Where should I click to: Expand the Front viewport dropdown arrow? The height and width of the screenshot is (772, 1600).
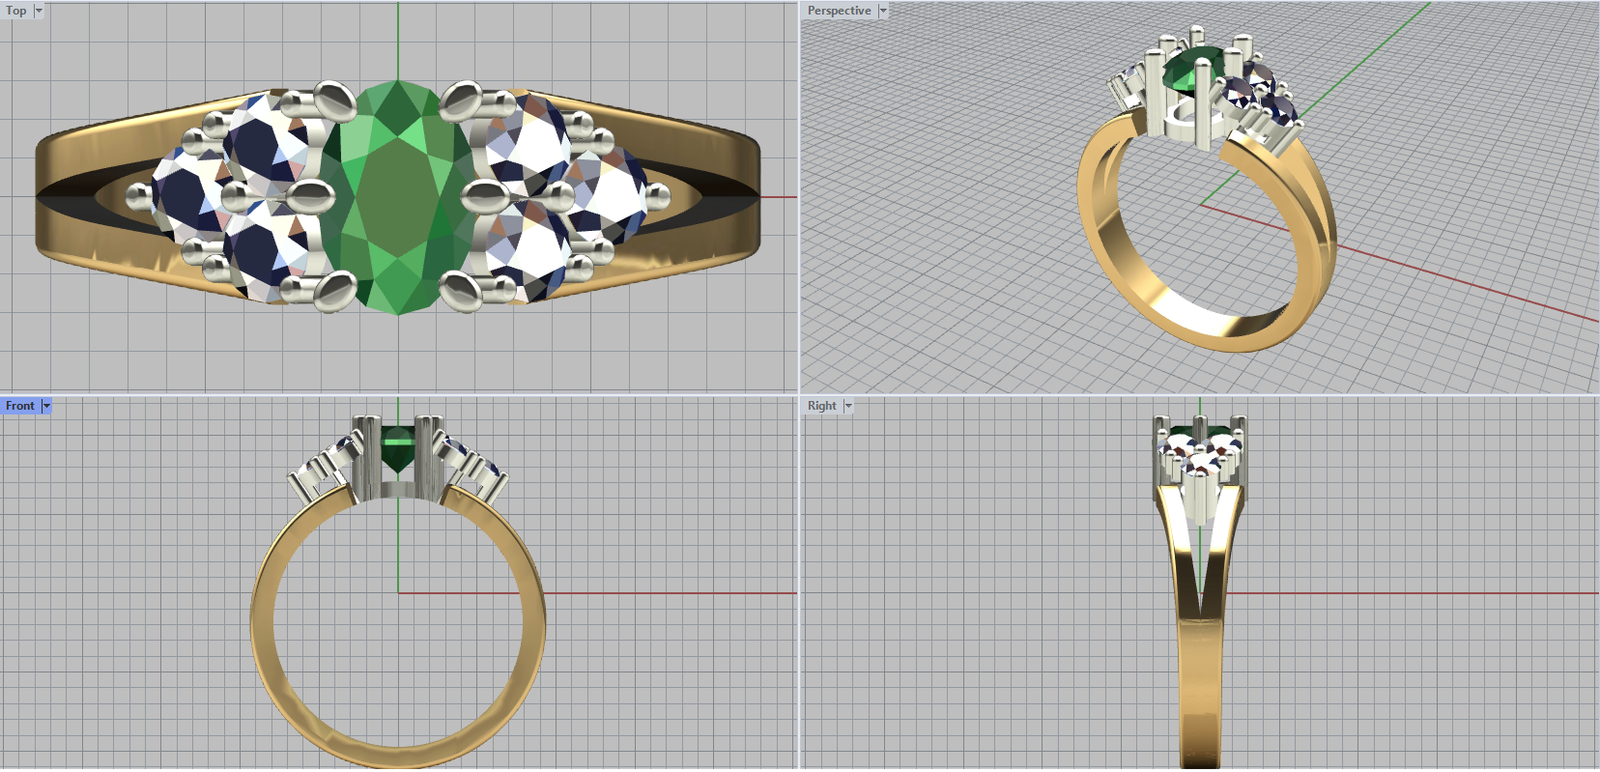(46, 406)
